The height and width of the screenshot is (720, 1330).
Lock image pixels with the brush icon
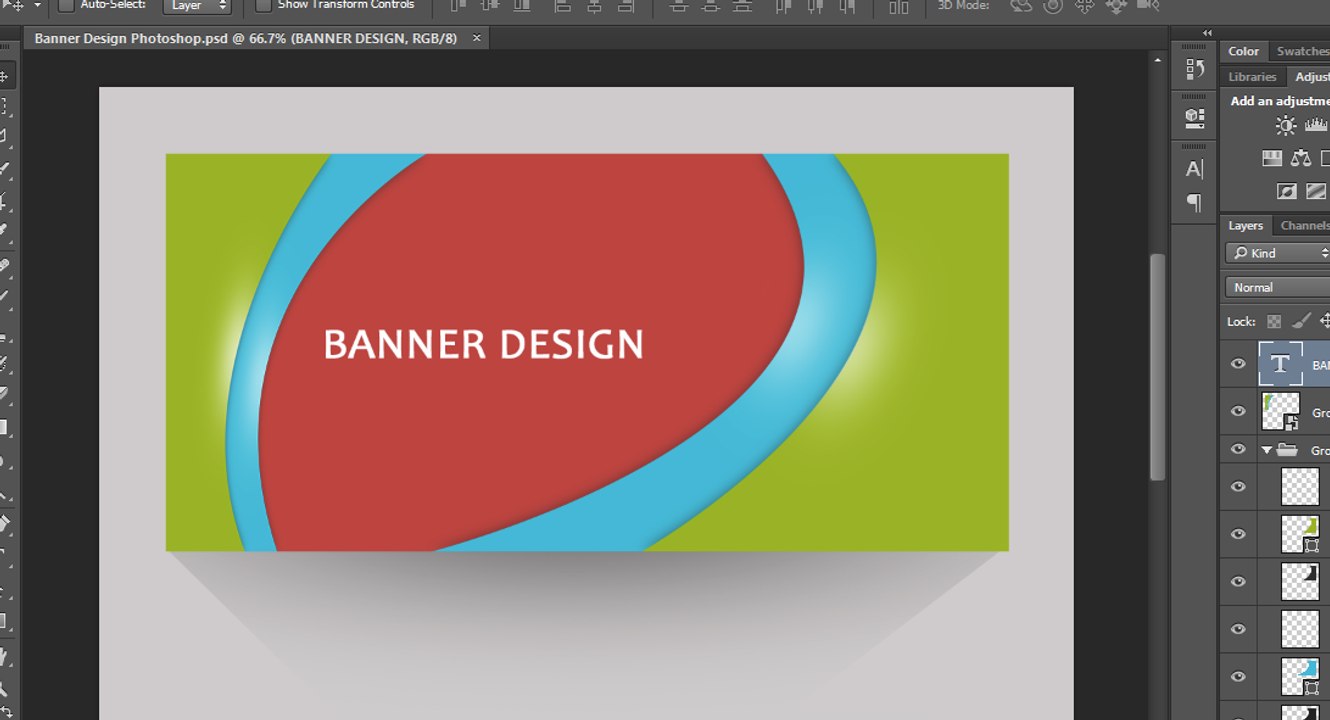pyautogui.click(x=1301, y=321)
